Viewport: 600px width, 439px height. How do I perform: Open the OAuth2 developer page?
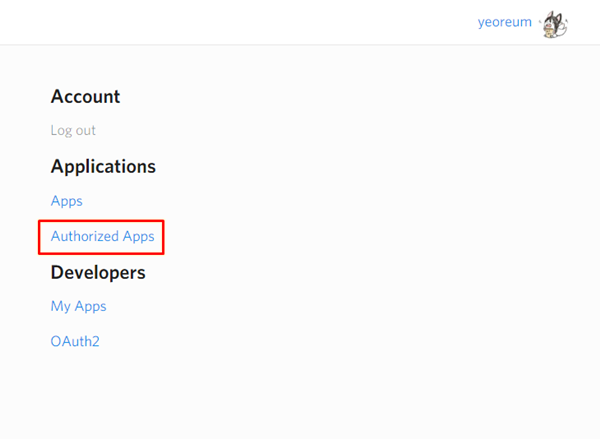point(75,342)
